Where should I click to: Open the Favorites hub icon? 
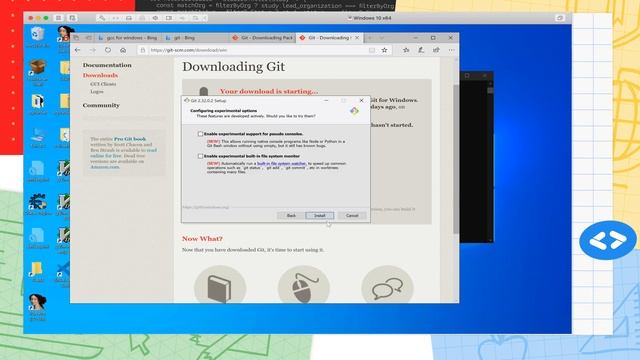406,50
